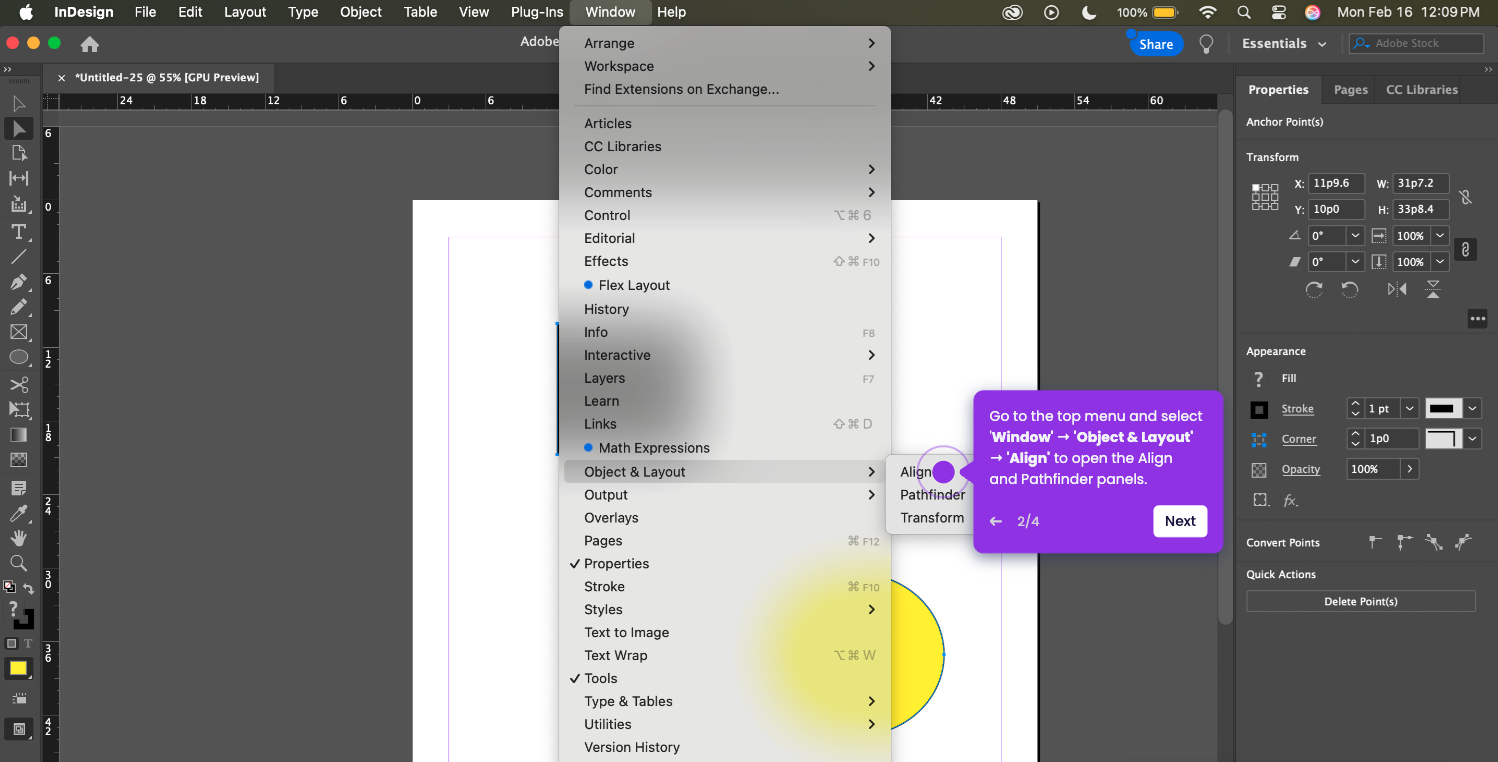
Task: Select the Page tool
Action: pos(18,153)
